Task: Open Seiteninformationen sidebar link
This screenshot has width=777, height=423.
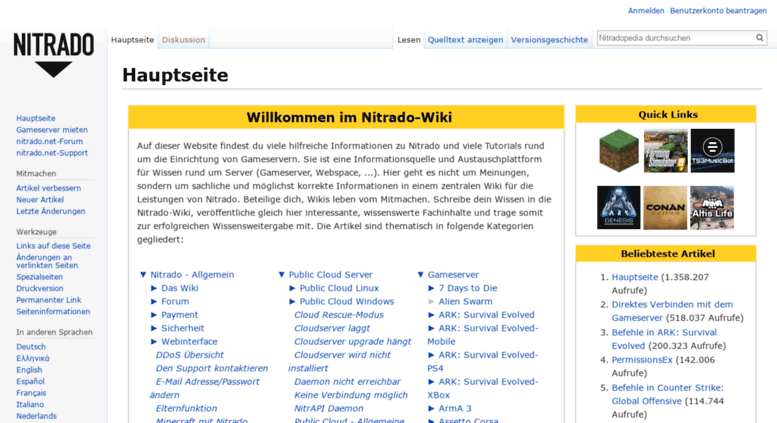Action: (53, 312)
